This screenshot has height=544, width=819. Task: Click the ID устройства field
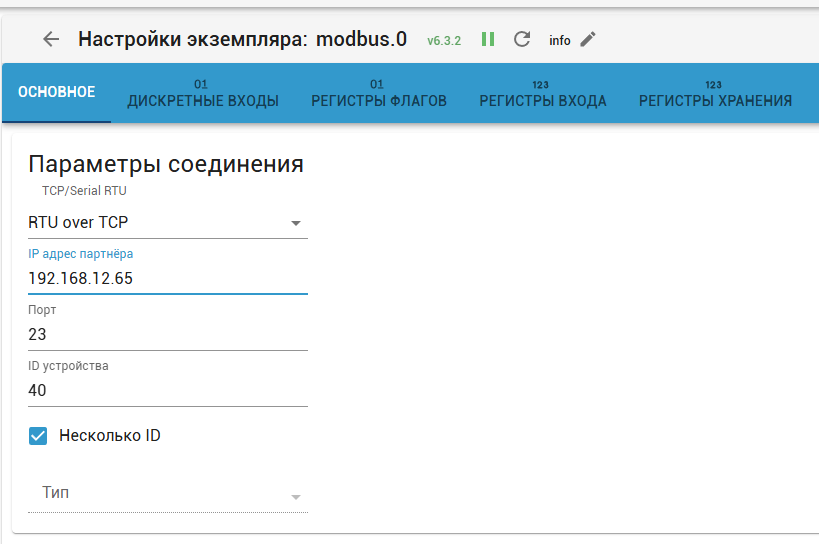(x=167, y=390)
